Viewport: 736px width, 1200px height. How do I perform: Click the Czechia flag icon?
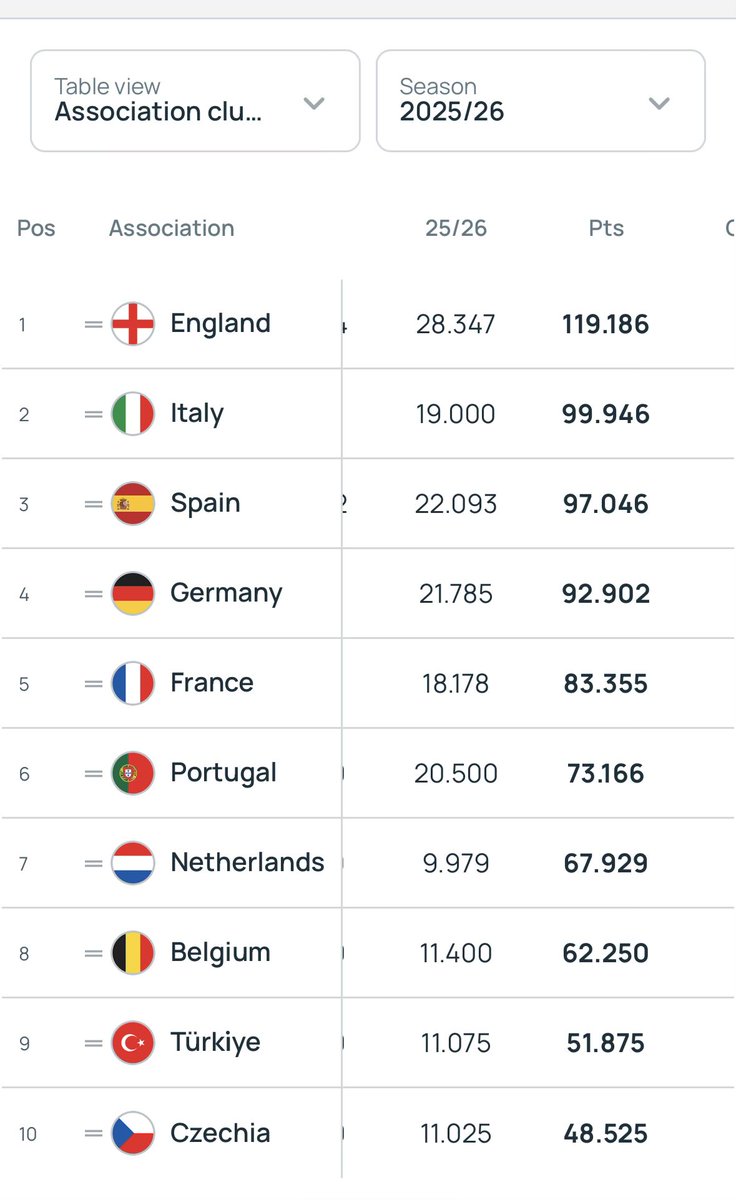(133, 1133)
